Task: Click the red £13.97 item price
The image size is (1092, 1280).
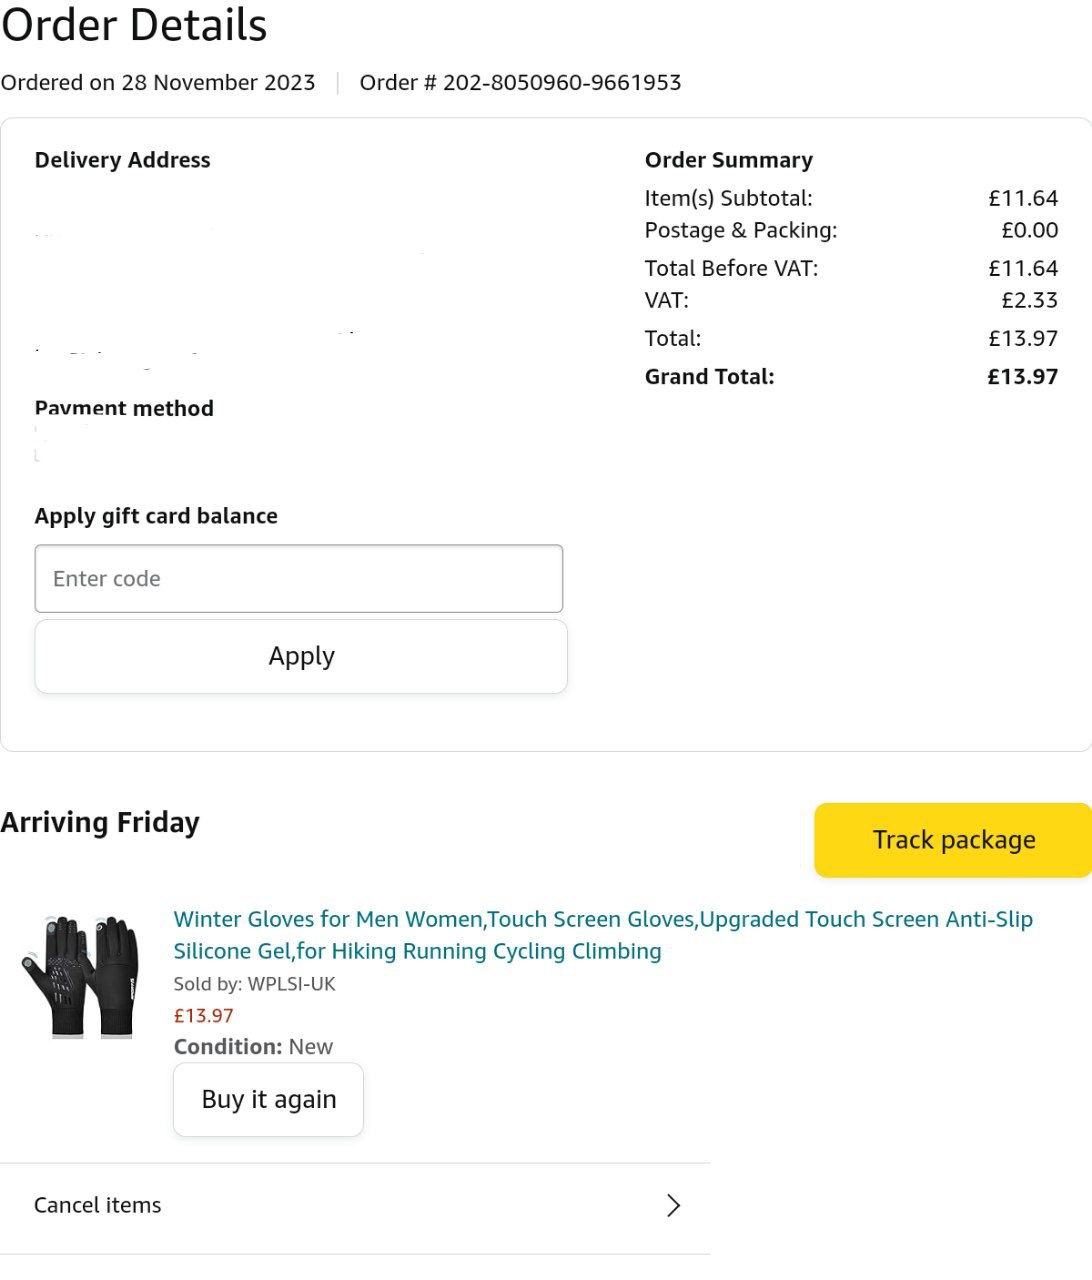Action: pos(204,1016)
